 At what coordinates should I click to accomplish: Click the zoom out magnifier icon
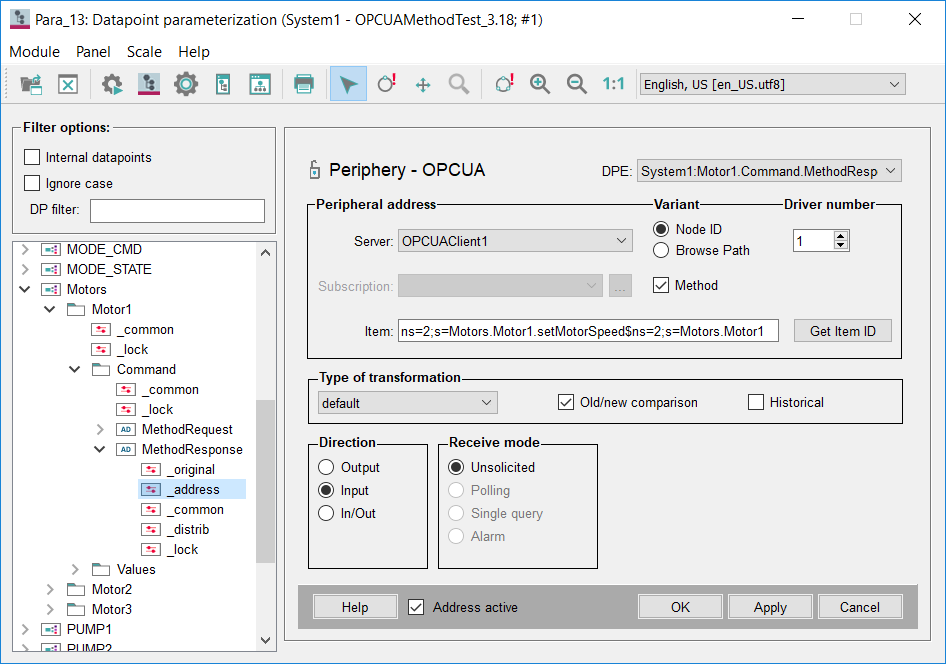click(577, 84)
